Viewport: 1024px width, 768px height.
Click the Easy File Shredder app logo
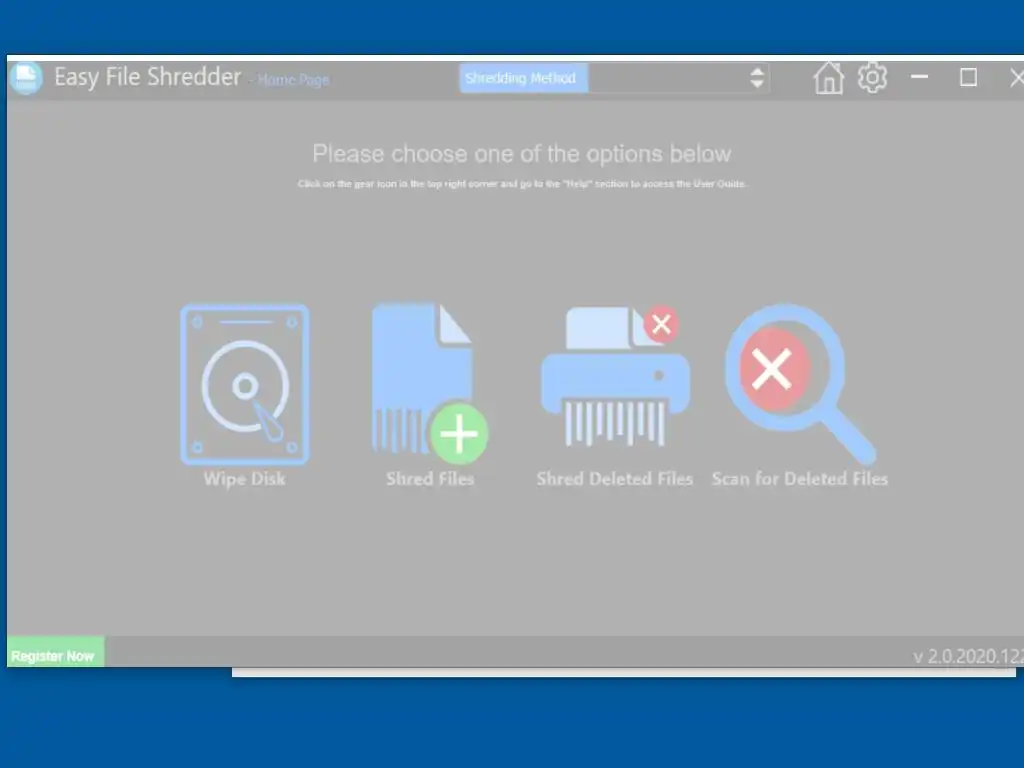point(26,78)
